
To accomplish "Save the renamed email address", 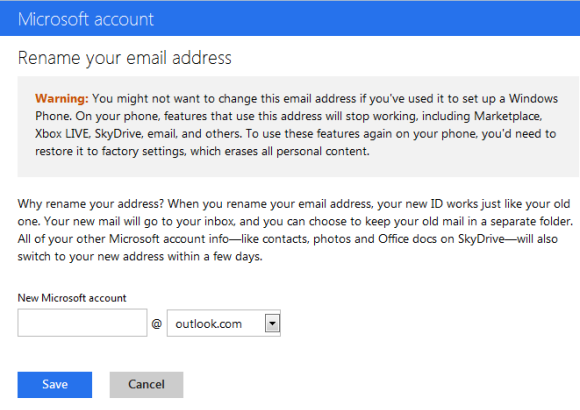I will pyautogui.click(x=55, y=385).
